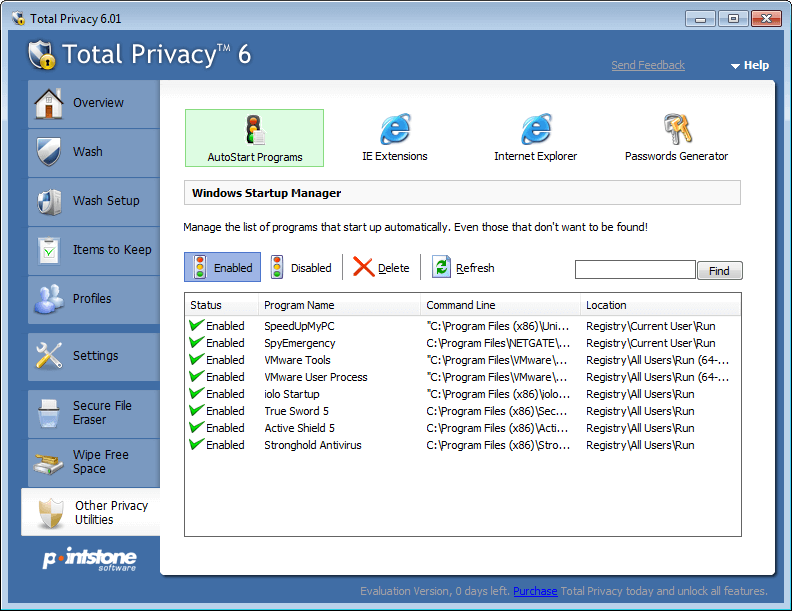Click the green Refresh arrows icon

click(x=441, y=267)
